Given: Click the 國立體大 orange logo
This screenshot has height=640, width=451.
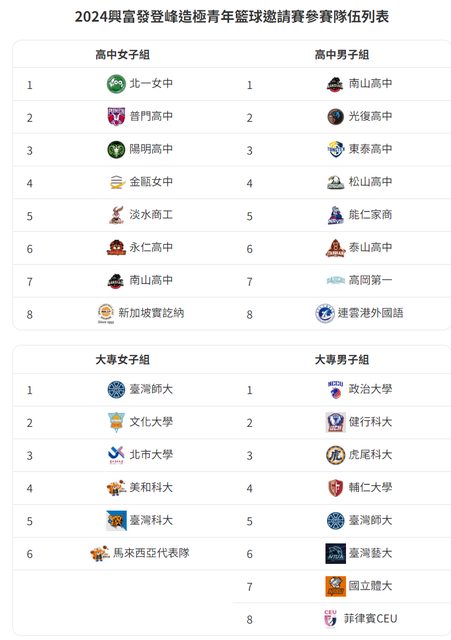Looking at the screenshot, I should coord(335,587).
